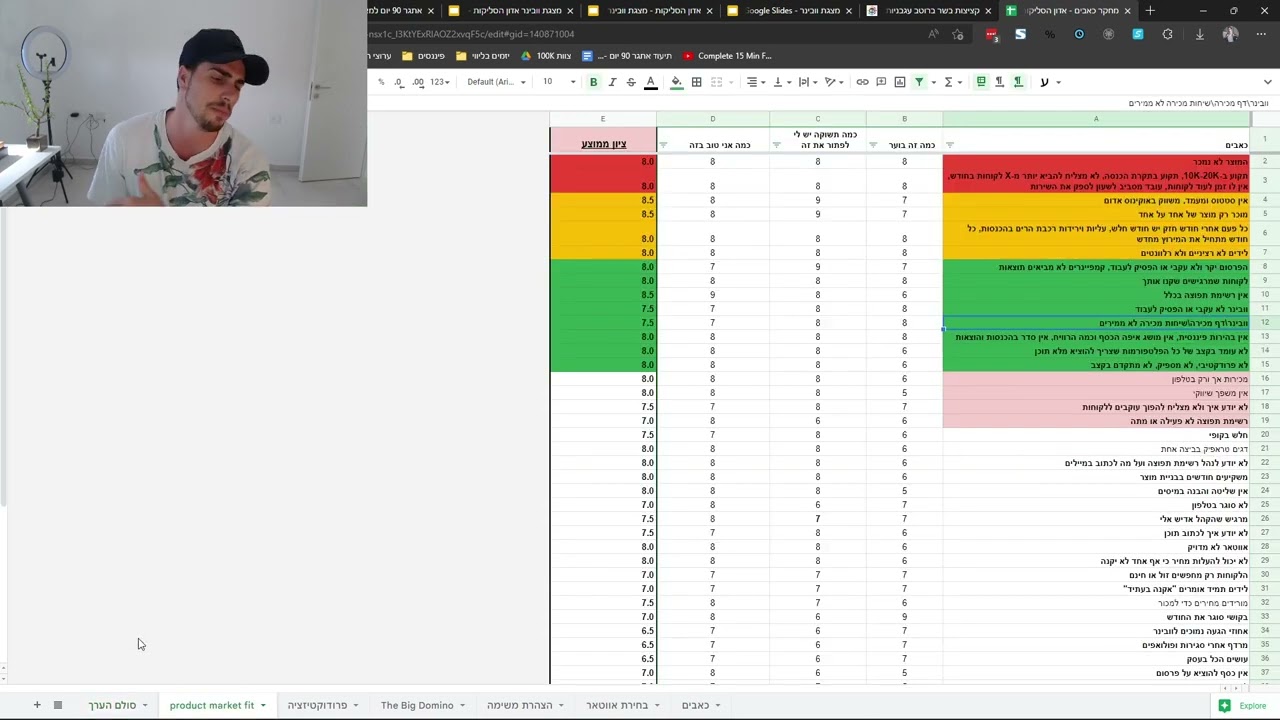The height and width of the screenshot is (720, 1280).
Task: Open 'product market fit' tab options arrow
Action: click(263, 705)
